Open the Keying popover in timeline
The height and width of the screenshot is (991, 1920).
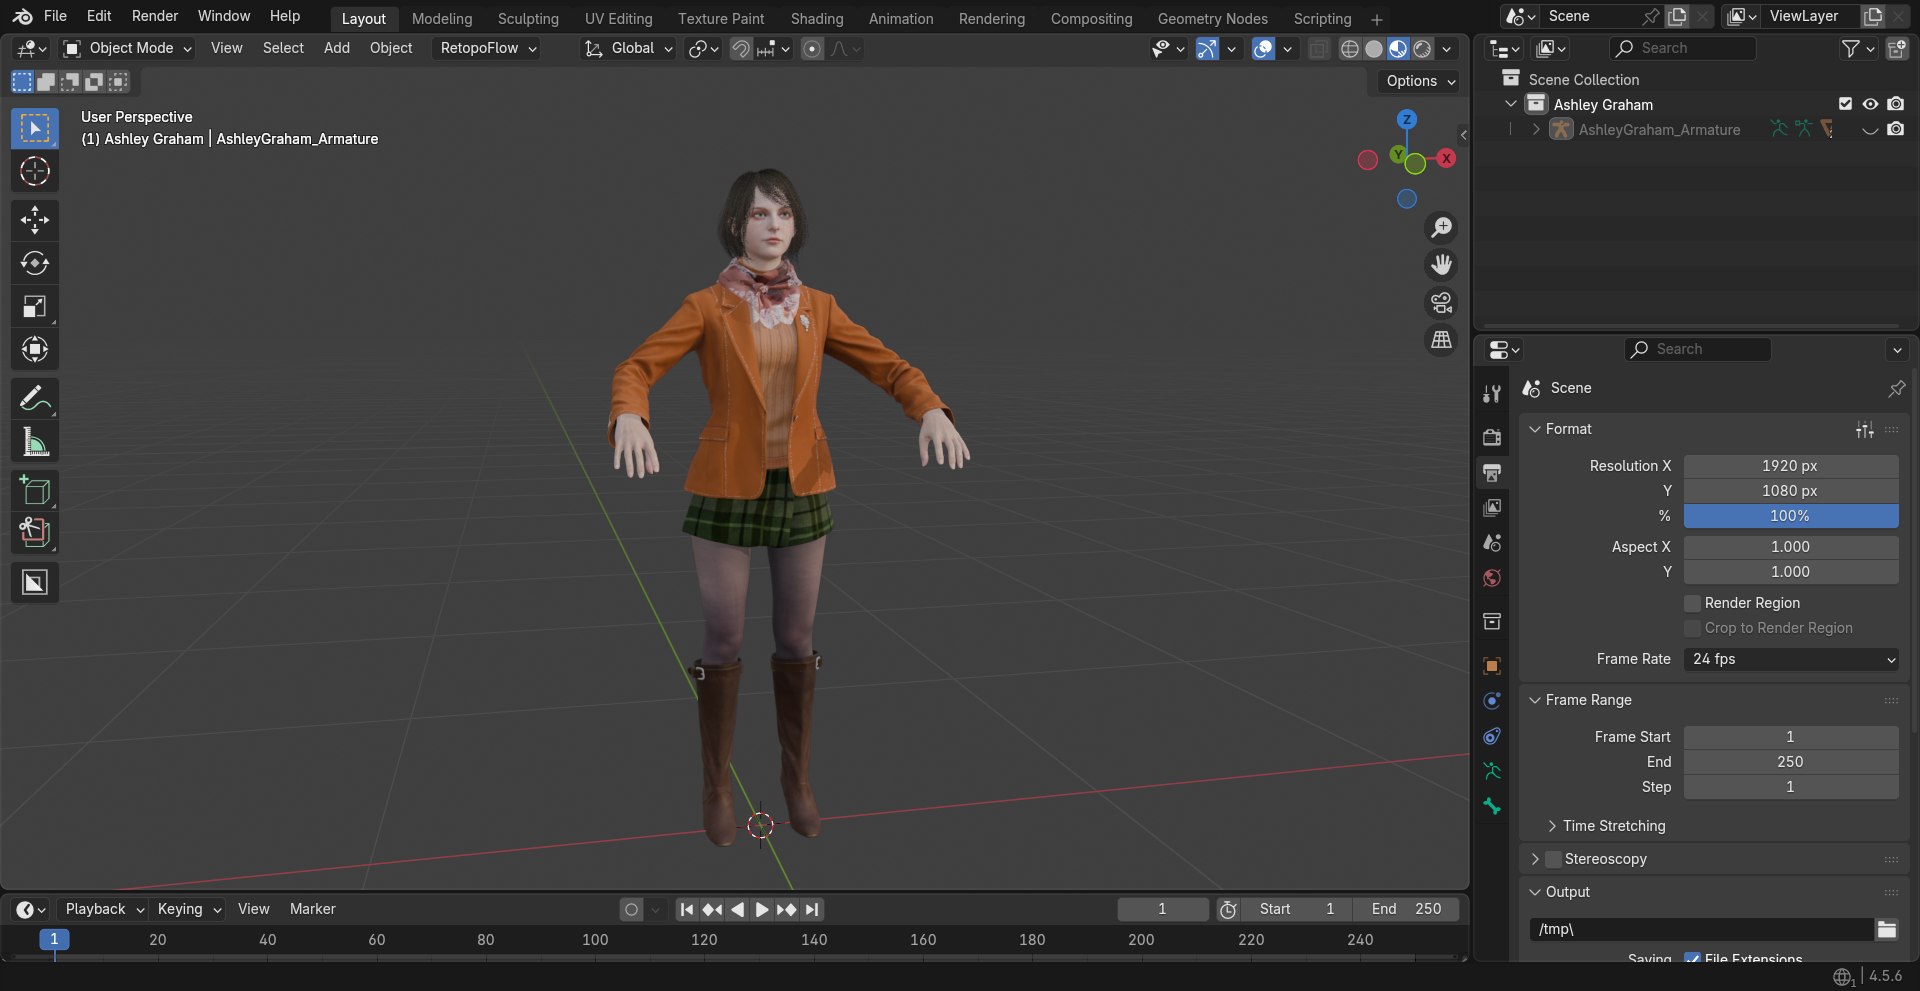tap(189, 909)
